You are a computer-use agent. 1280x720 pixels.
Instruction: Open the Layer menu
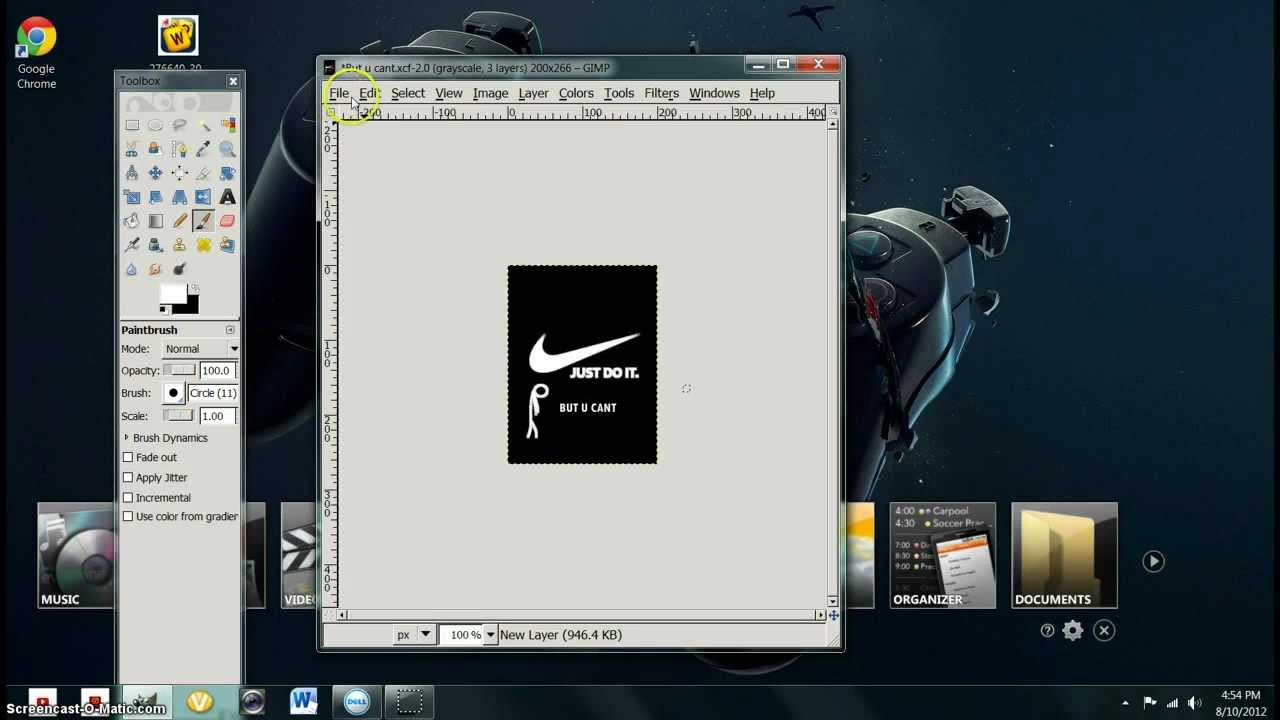coord(533,93)
